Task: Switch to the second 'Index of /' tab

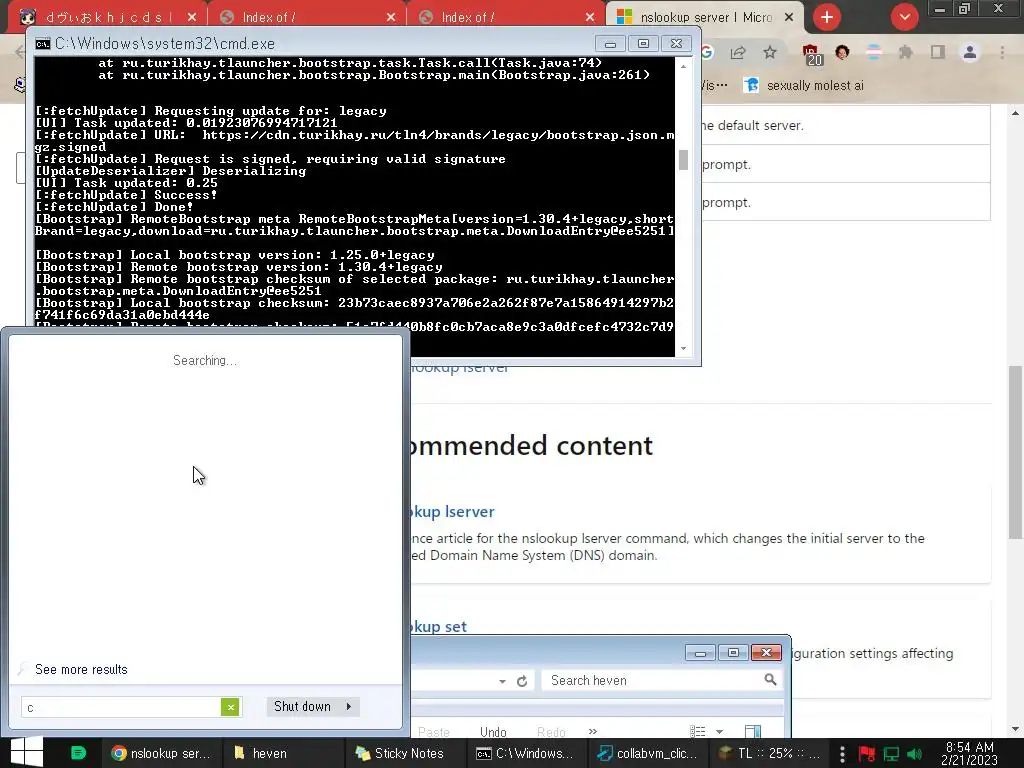Action: 504,17
